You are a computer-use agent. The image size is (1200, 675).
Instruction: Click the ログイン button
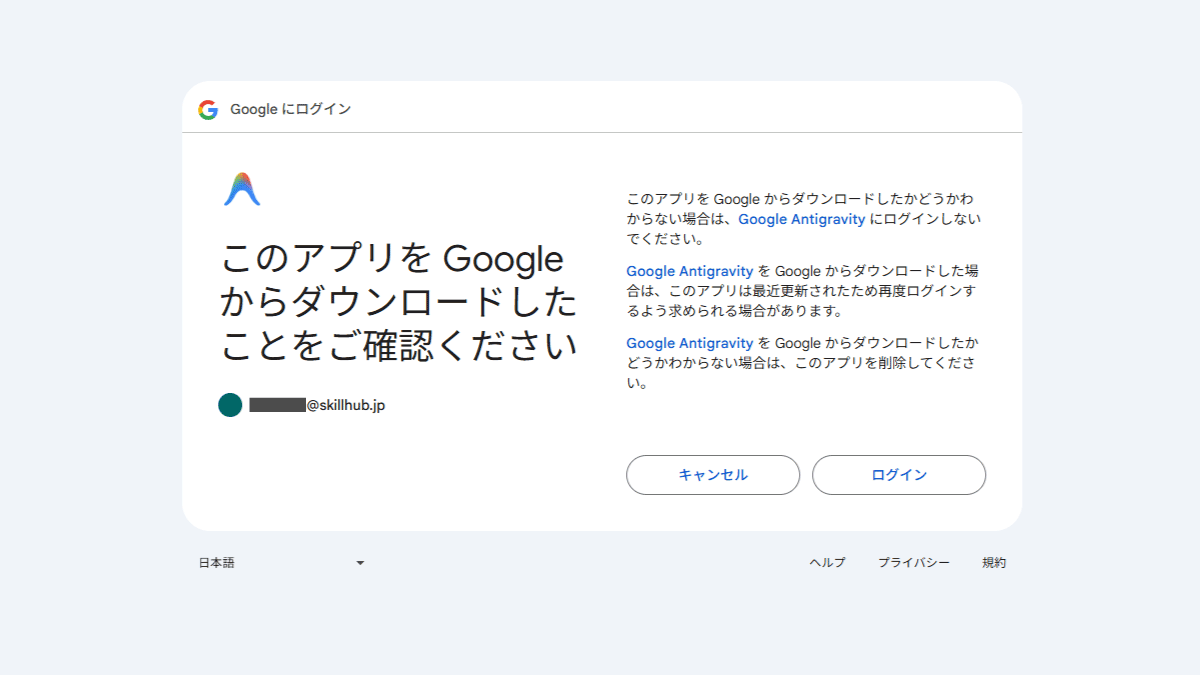pos(899,475)
